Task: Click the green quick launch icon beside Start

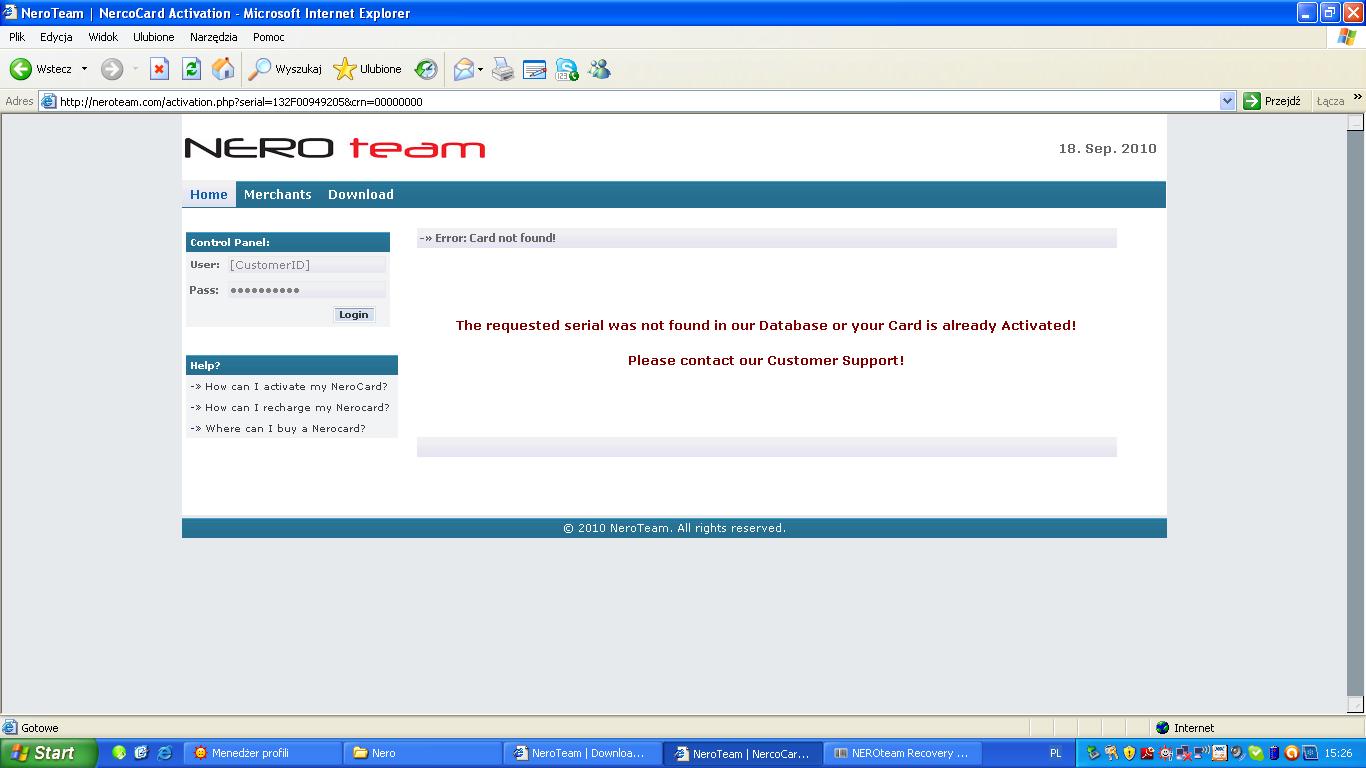Action: pyautogui.click(x=119, y=753)
